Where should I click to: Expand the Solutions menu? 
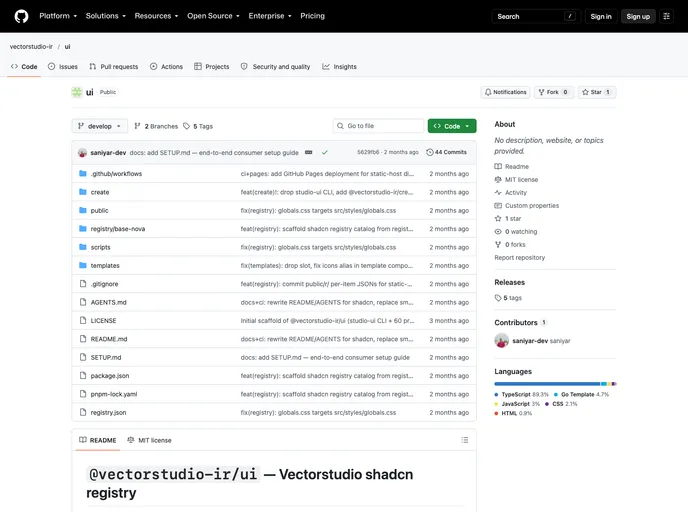pyautogui.click(x=105, y=16)
